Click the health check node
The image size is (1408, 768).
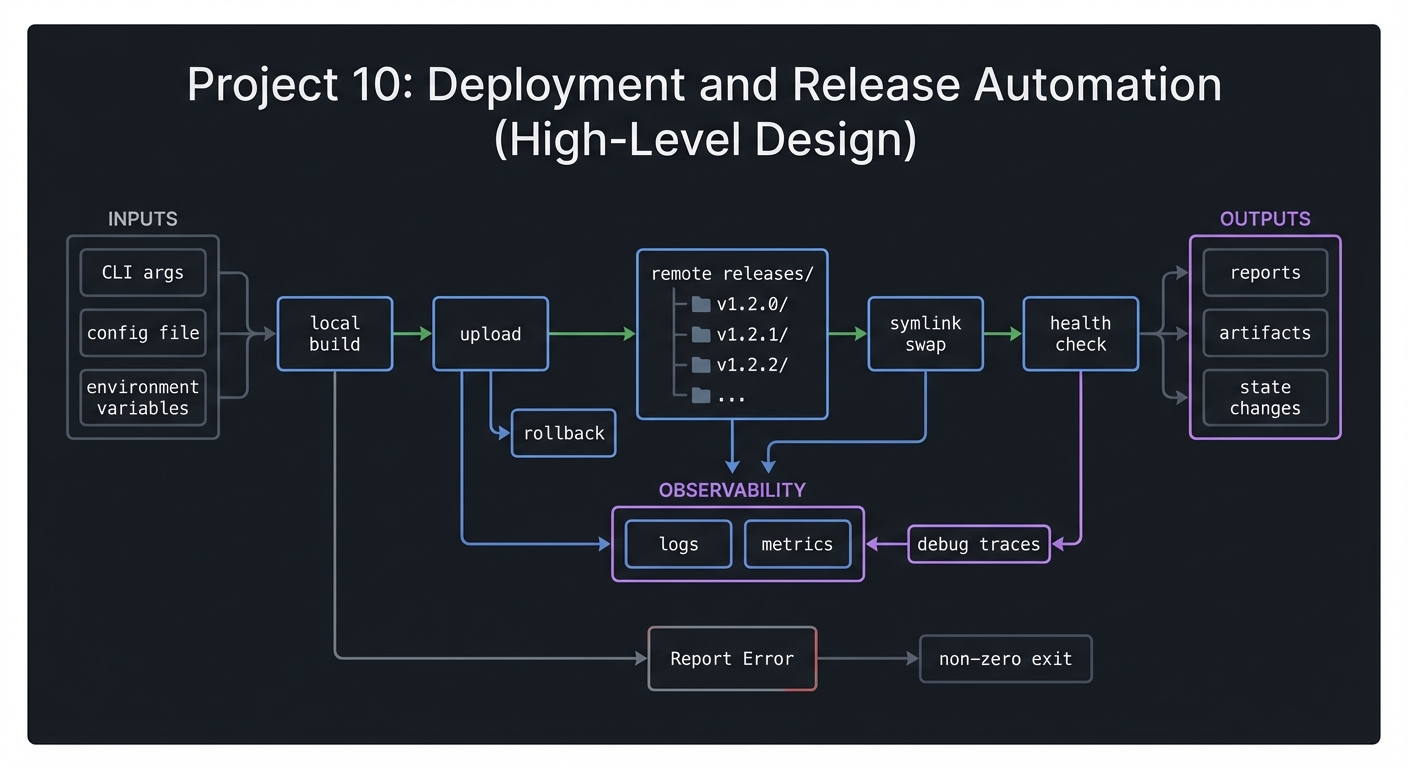1080,334
